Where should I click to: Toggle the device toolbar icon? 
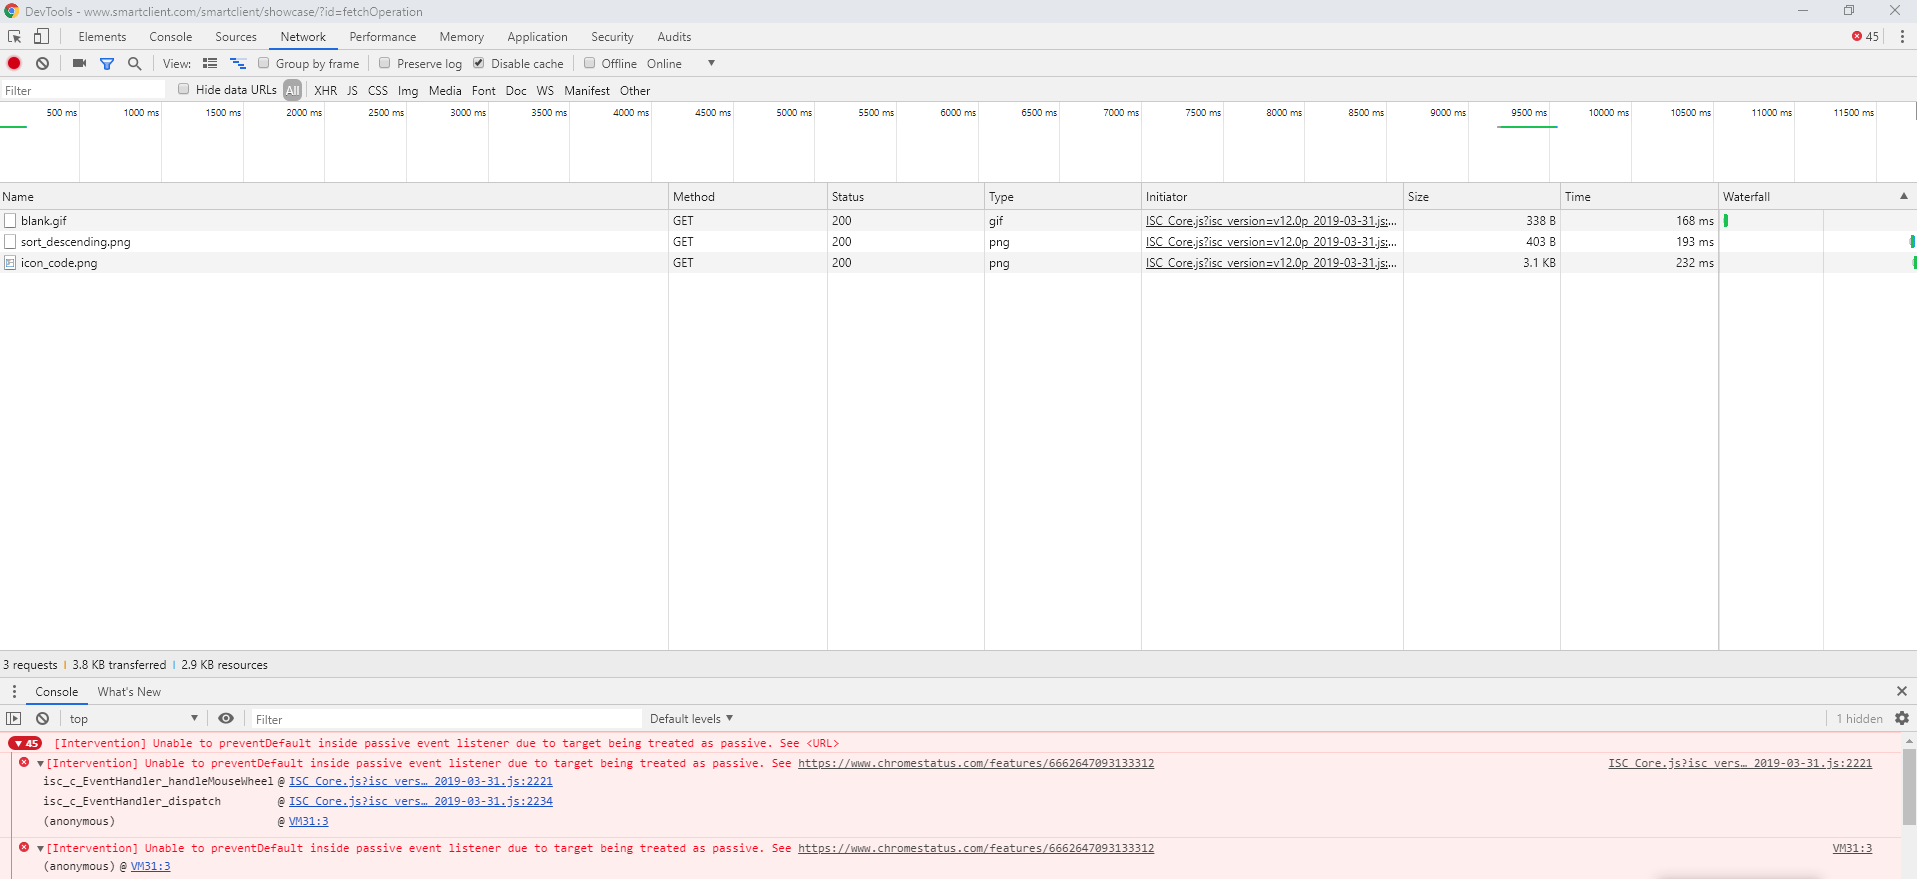pyautogui.click(x=41, y=37)
